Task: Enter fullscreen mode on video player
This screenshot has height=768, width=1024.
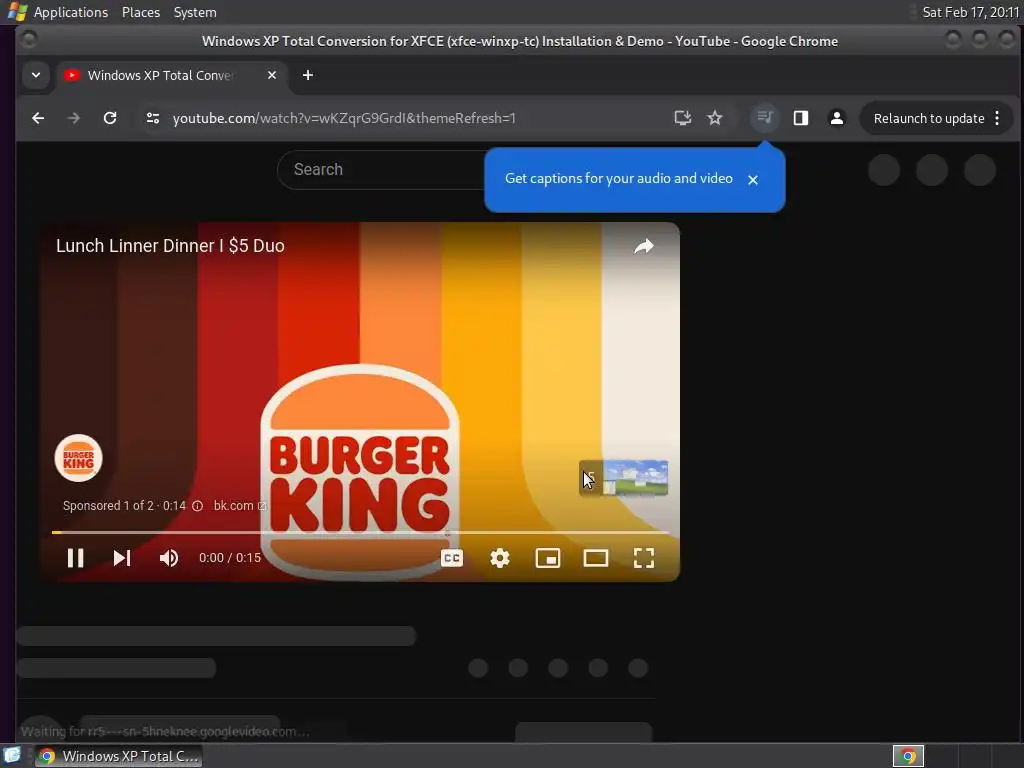Action: point(643,558)
